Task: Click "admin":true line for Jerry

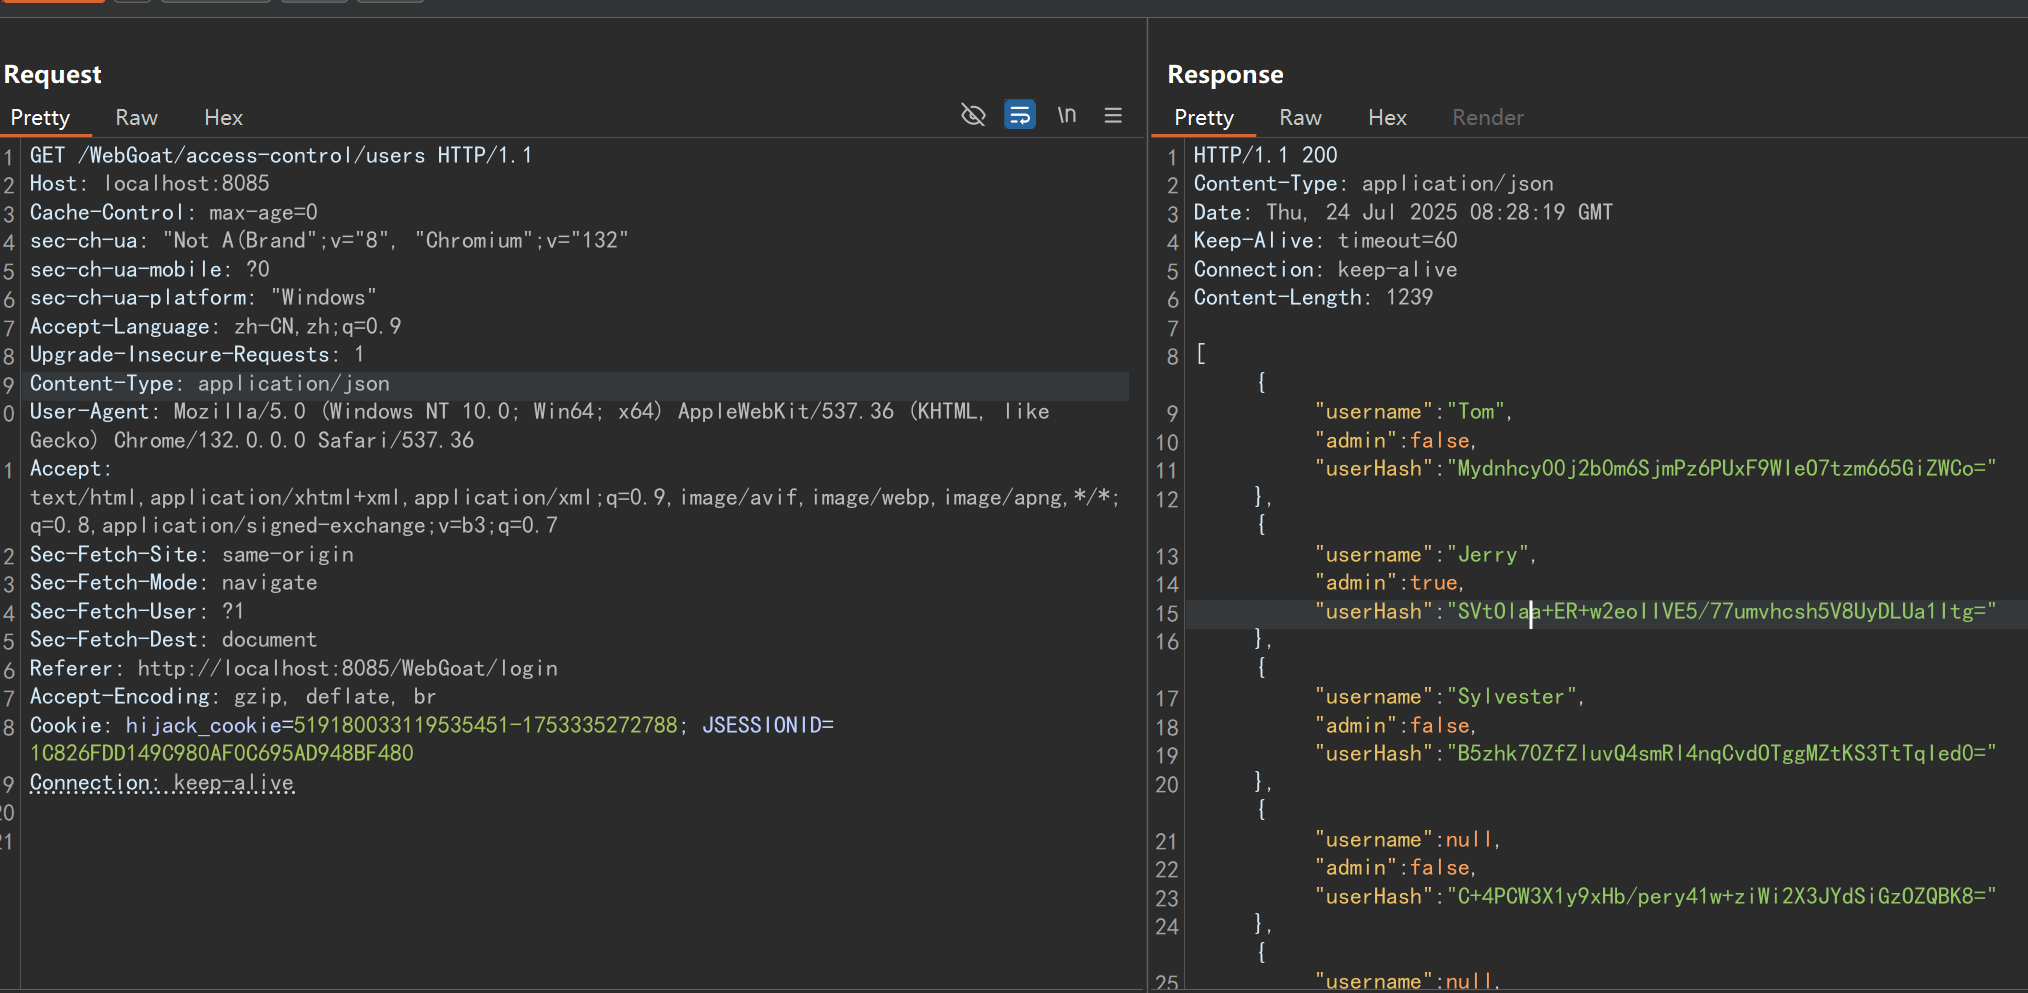Action: click(x=1389, y=583)
